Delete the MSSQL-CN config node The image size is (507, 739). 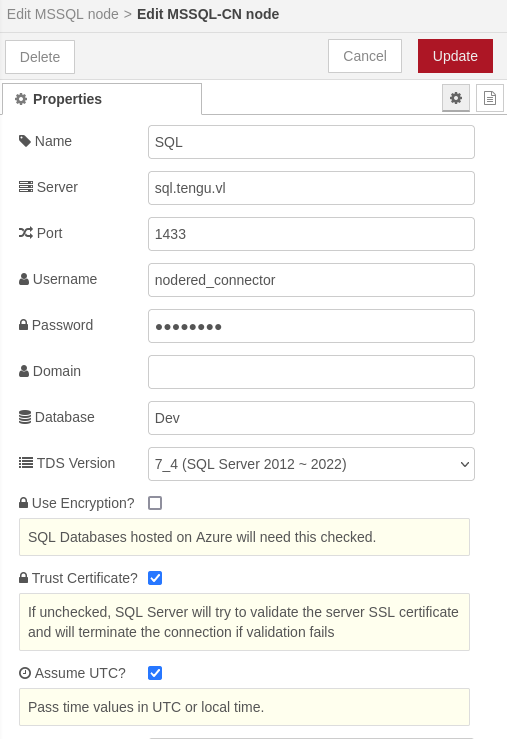(x=40, y=57)
